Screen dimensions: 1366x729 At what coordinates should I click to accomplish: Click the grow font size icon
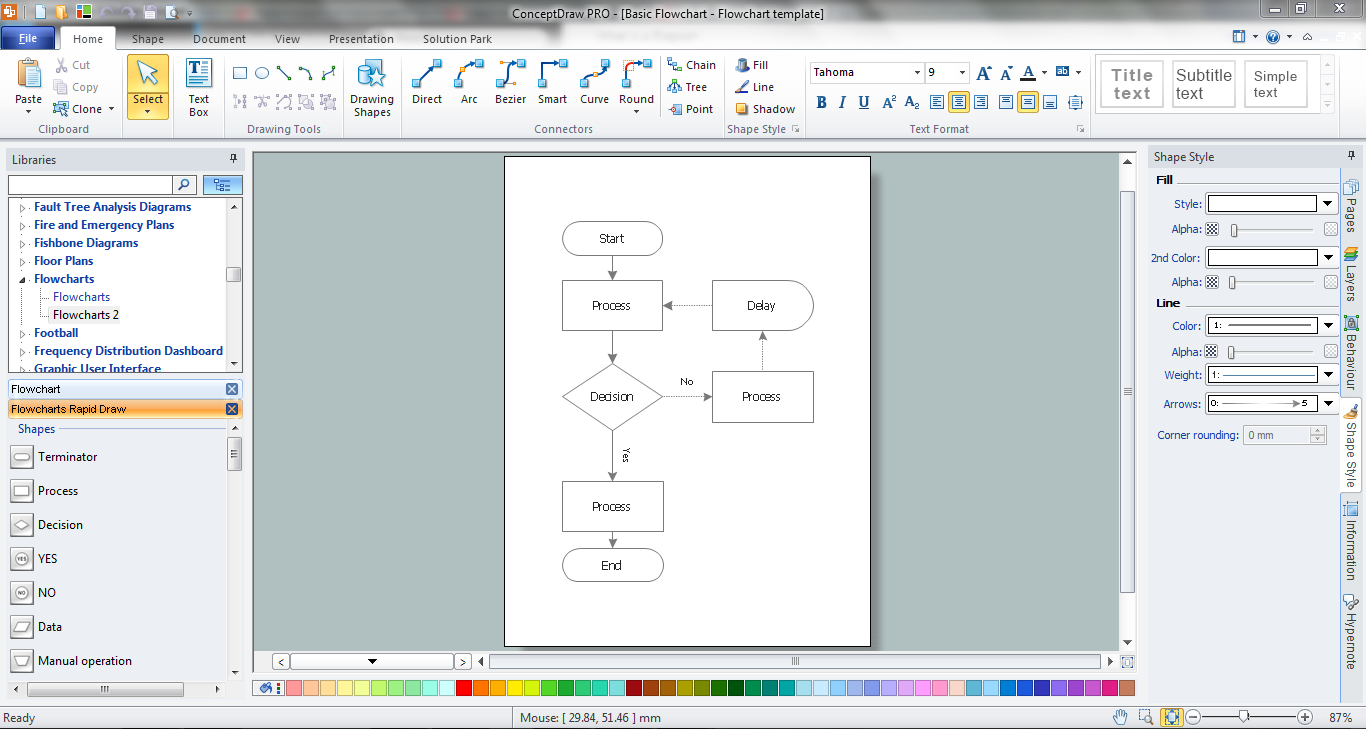(x=984, y=73)
